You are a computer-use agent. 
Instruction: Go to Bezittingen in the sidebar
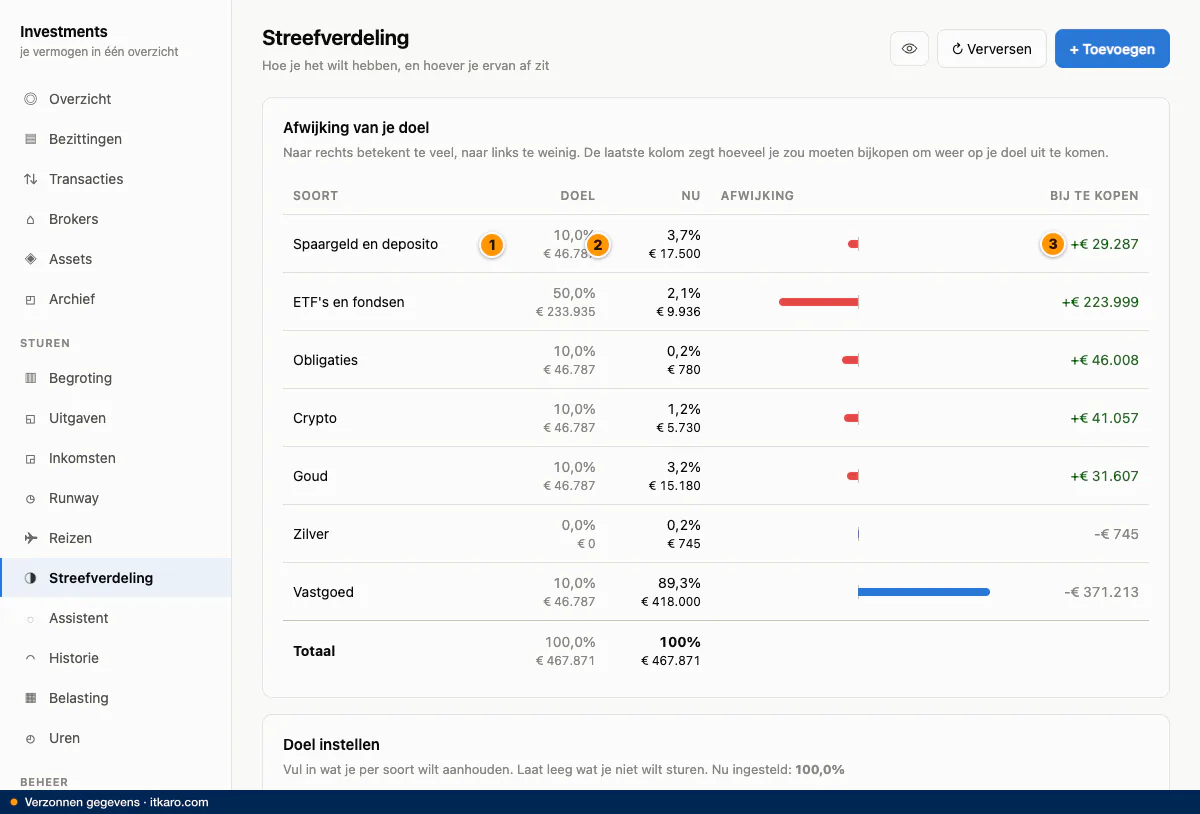tap(115, 139)
